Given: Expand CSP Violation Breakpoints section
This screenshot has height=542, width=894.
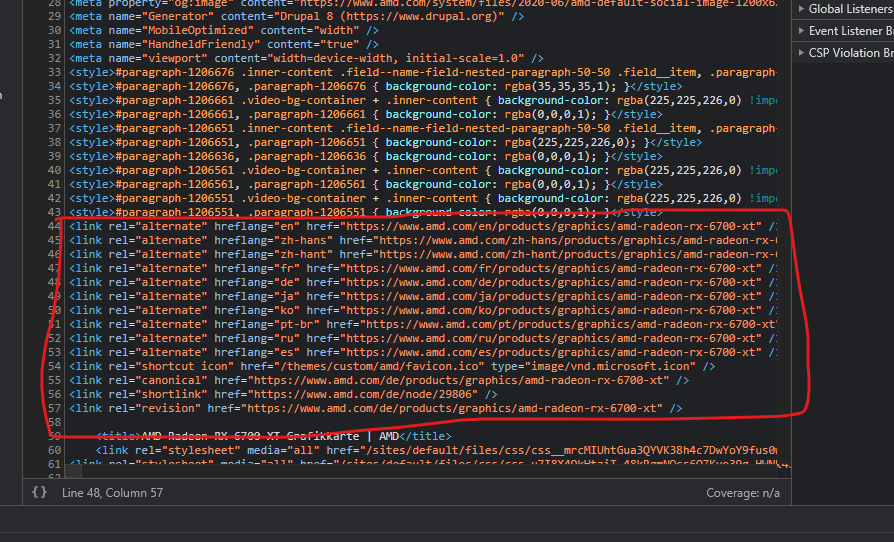Looking at the screenshot, I should tap(843, 52).
